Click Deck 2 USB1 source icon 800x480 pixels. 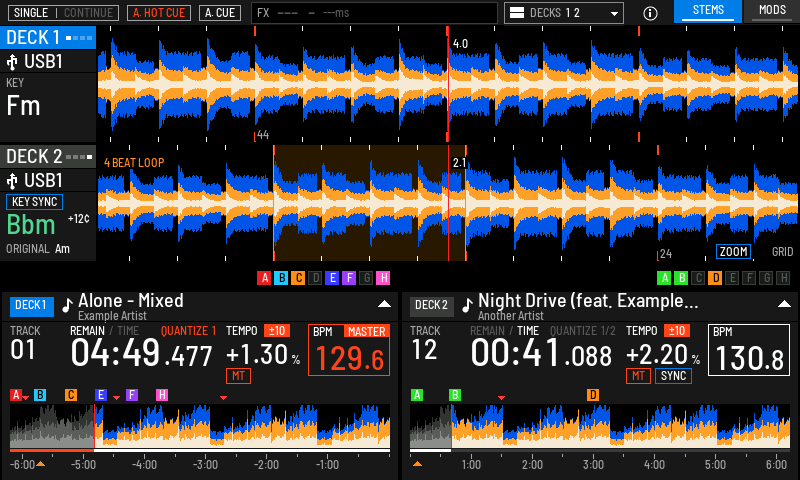click(x=12, y=181)
